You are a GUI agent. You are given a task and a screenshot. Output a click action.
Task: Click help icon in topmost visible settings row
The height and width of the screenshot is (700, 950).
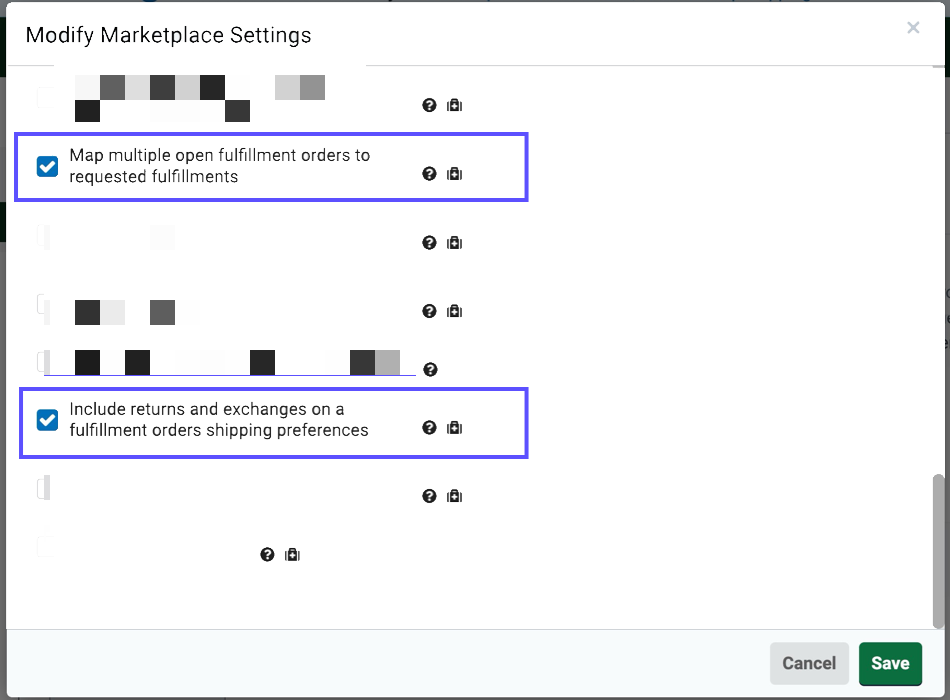coord(430,105)
